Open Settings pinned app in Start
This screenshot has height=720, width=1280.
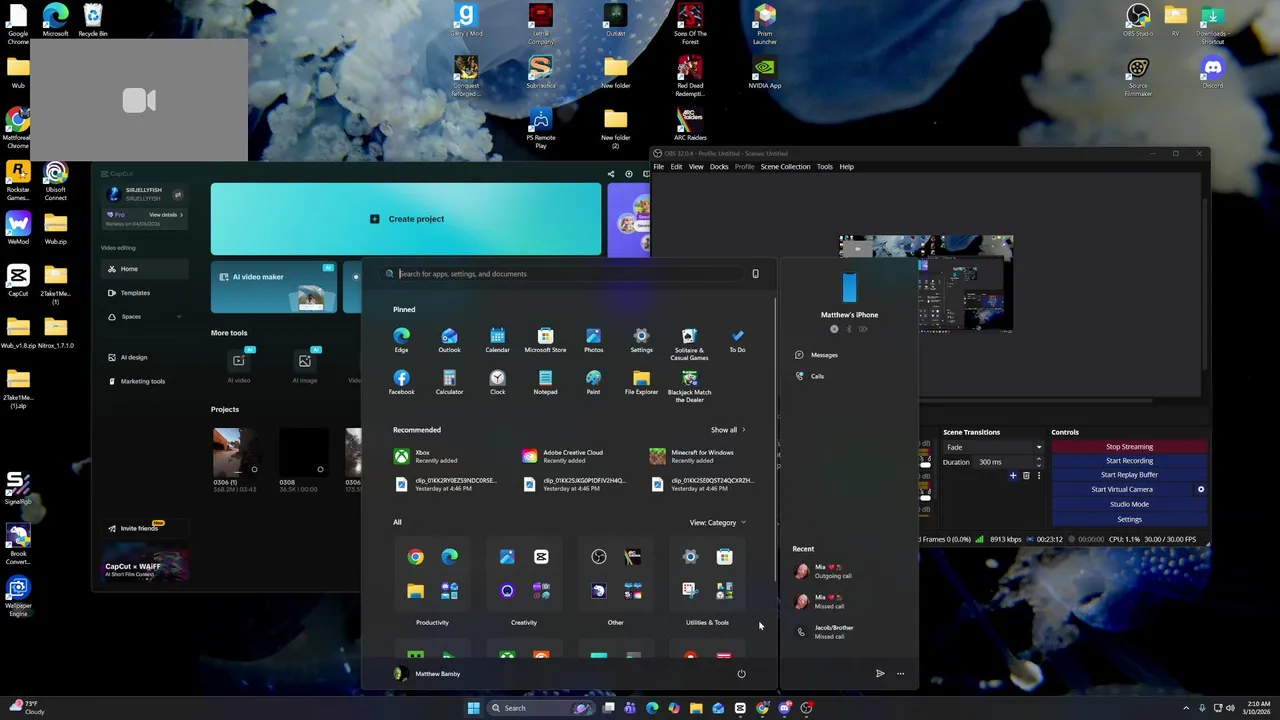(641, 340)
